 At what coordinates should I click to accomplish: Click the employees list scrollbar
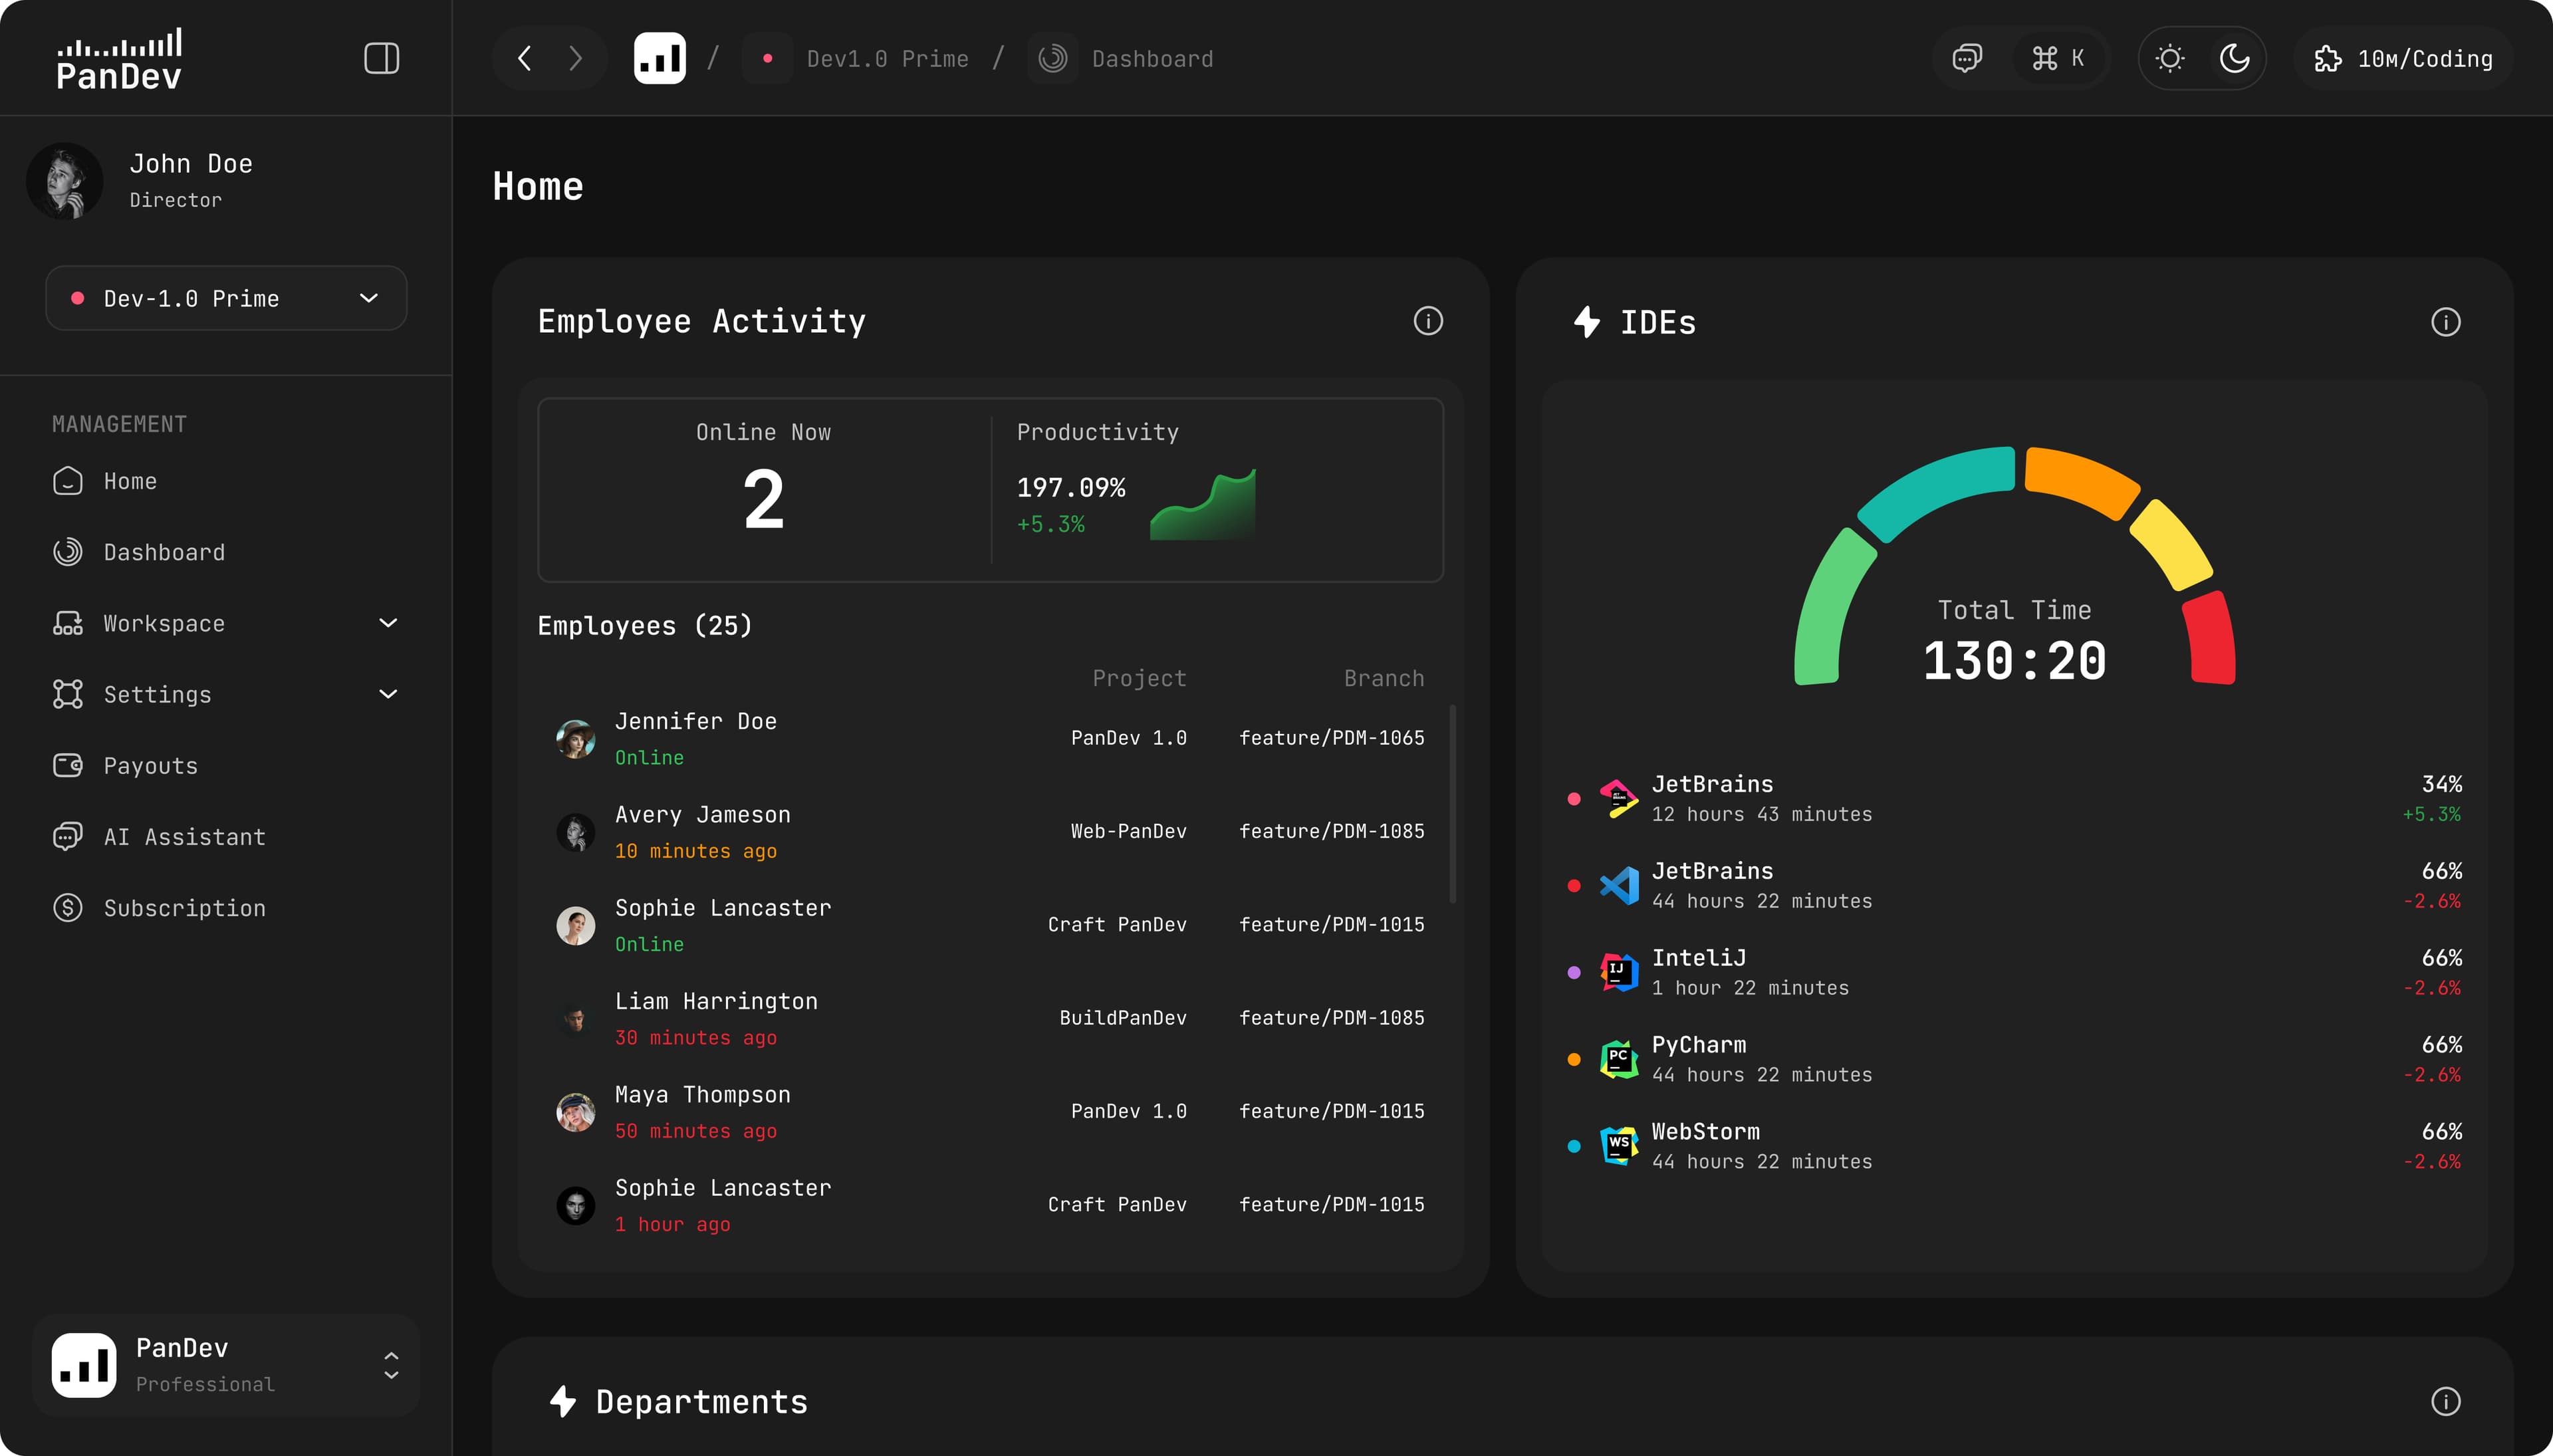1452,803
